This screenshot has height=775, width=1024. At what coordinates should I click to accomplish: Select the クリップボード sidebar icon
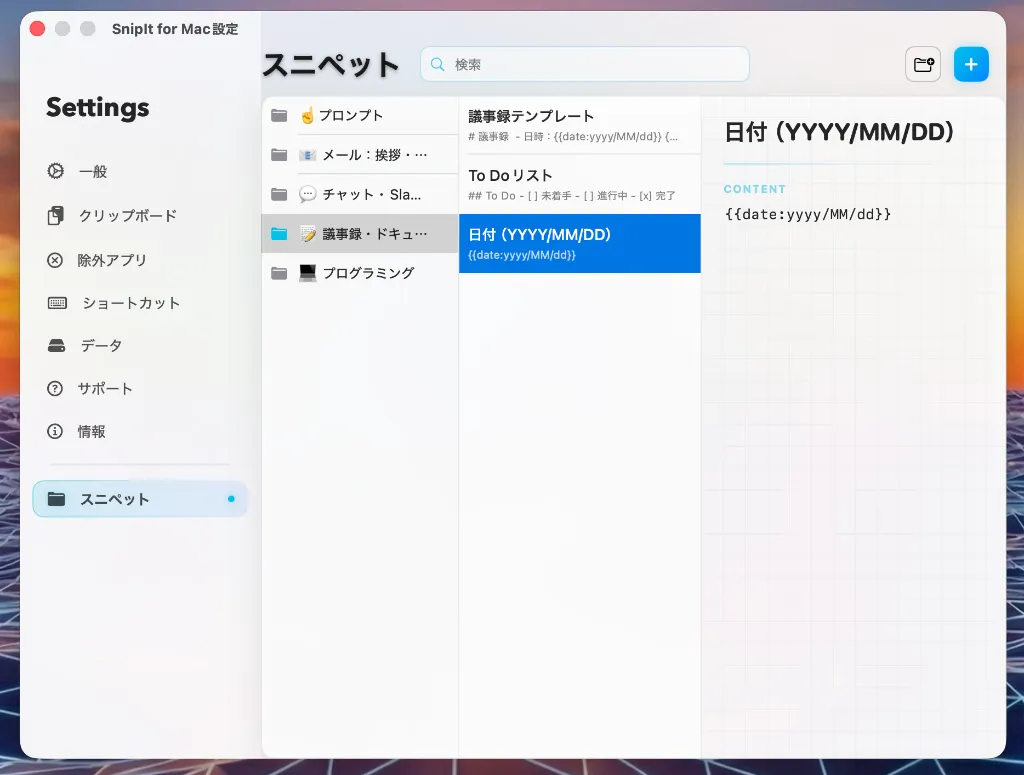coord(56,215)
